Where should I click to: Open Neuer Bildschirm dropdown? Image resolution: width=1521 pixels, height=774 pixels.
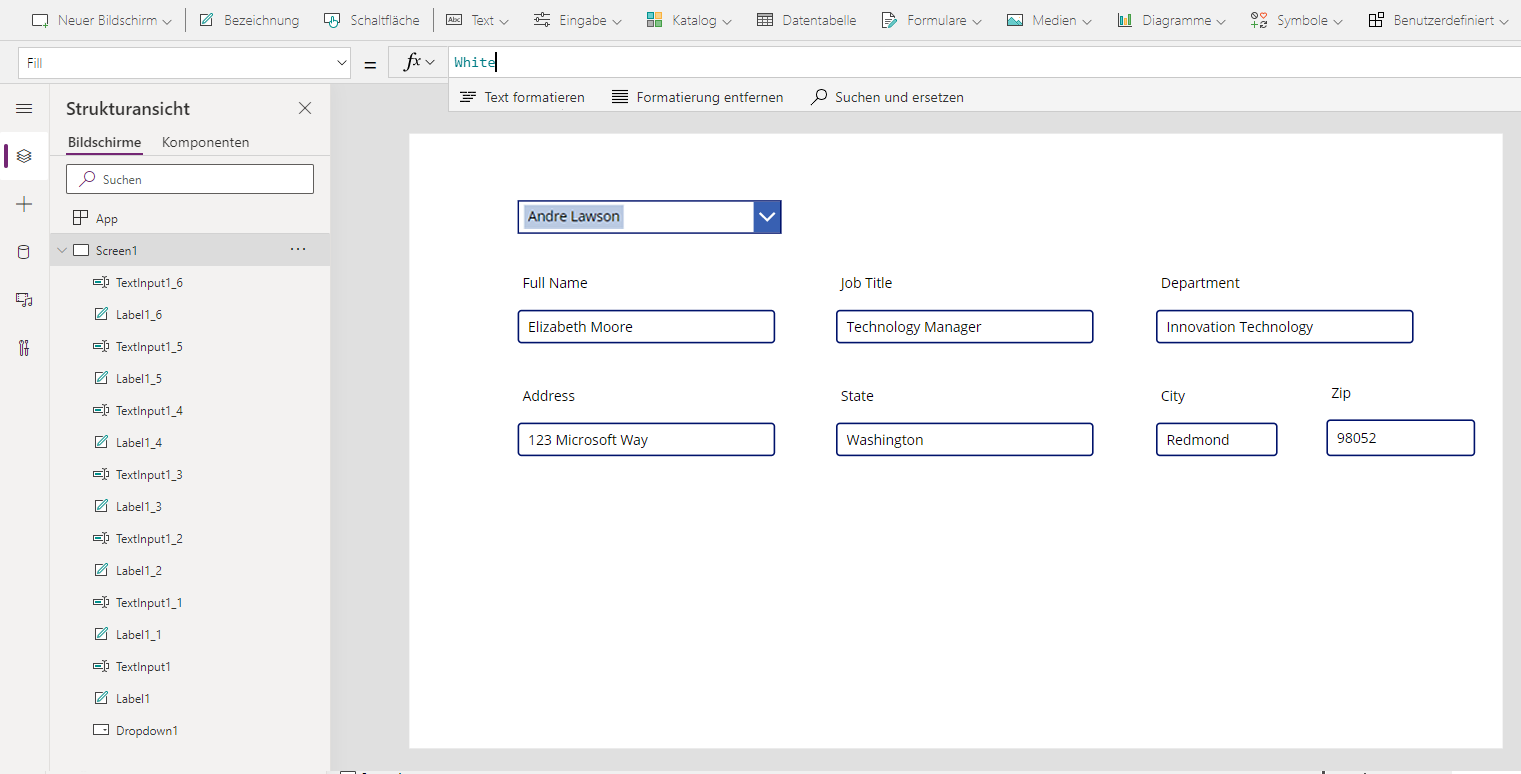click(x=101, y=20)
